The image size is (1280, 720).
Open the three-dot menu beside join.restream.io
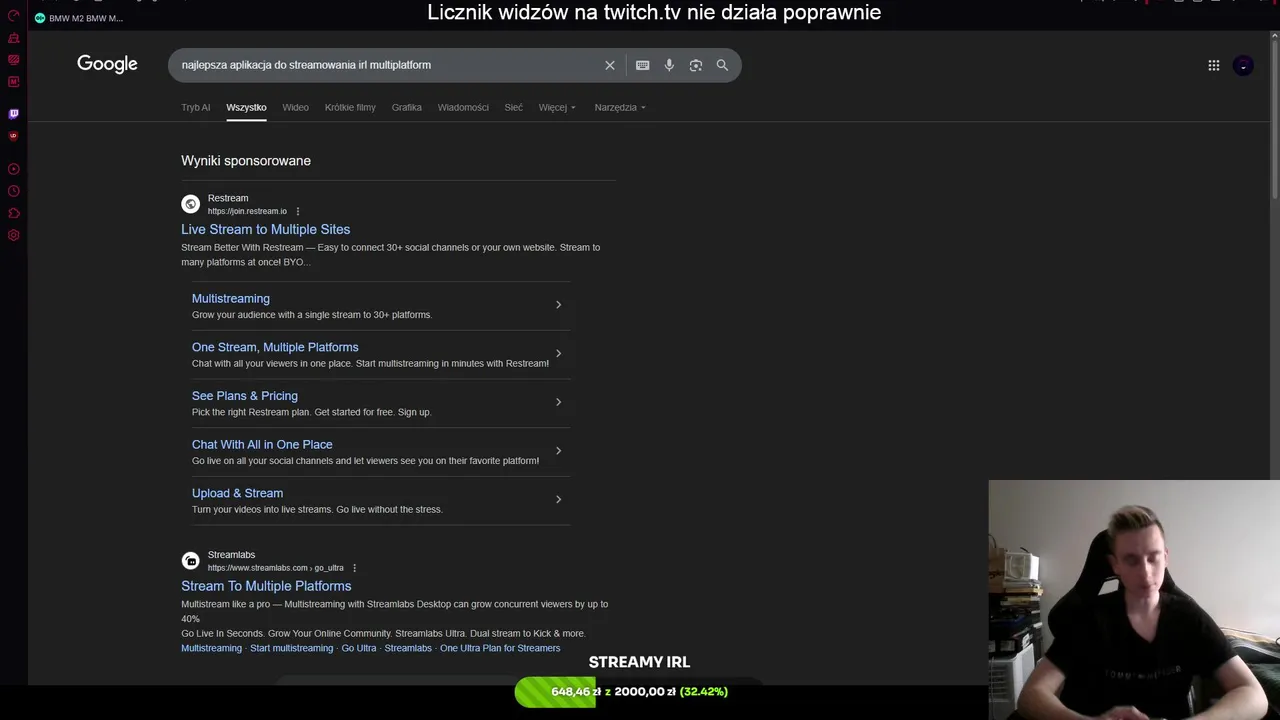pyautogui.click(x=297, y=211)
